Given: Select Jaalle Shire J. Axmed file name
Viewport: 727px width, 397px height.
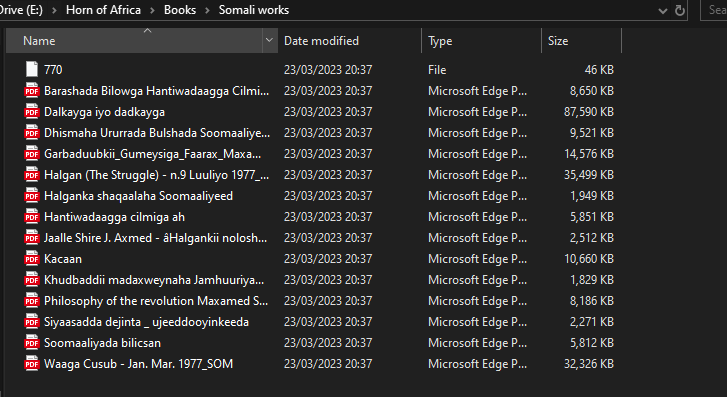Looking at the screenshot, I should point(155,238).
